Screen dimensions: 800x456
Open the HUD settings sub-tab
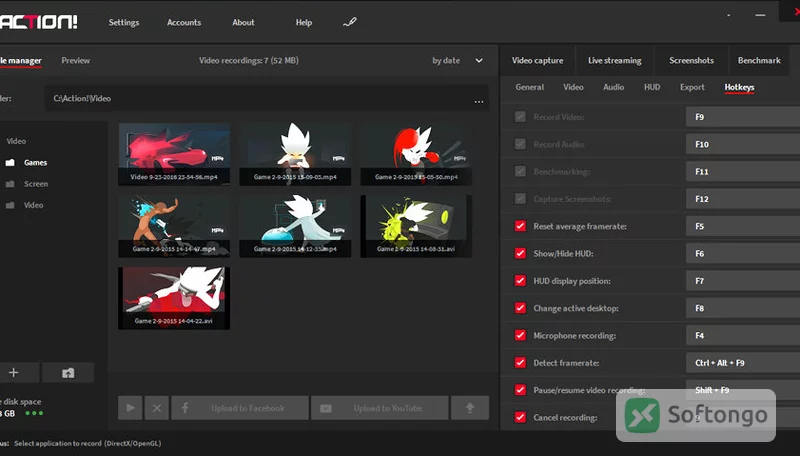pos(652,87)
